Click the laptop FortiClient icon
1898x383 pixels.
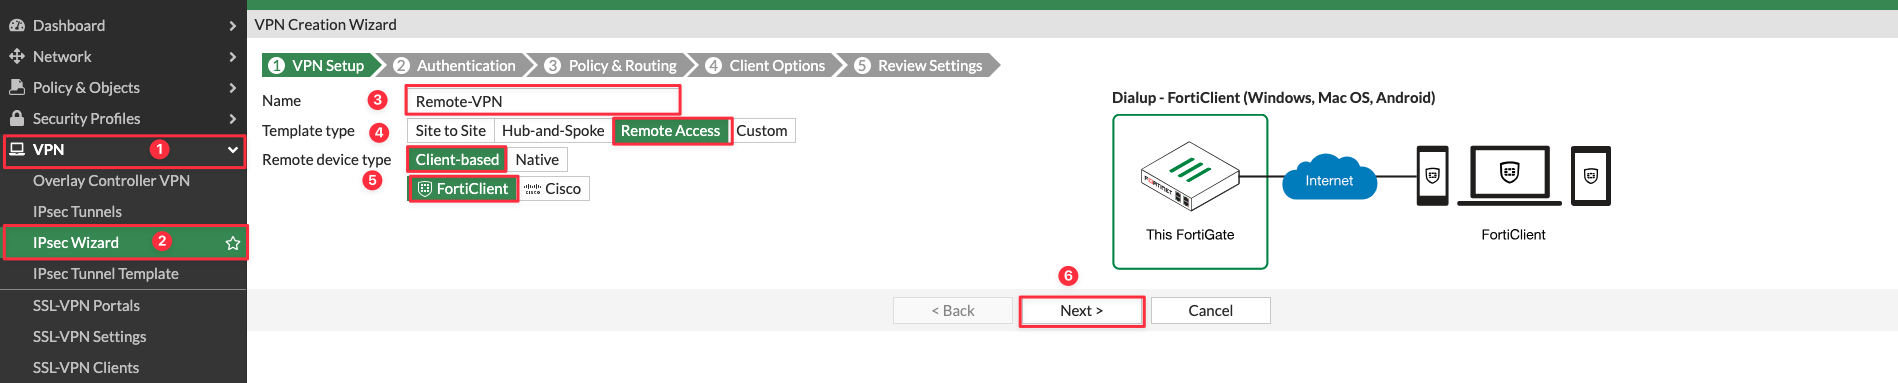1509,176
